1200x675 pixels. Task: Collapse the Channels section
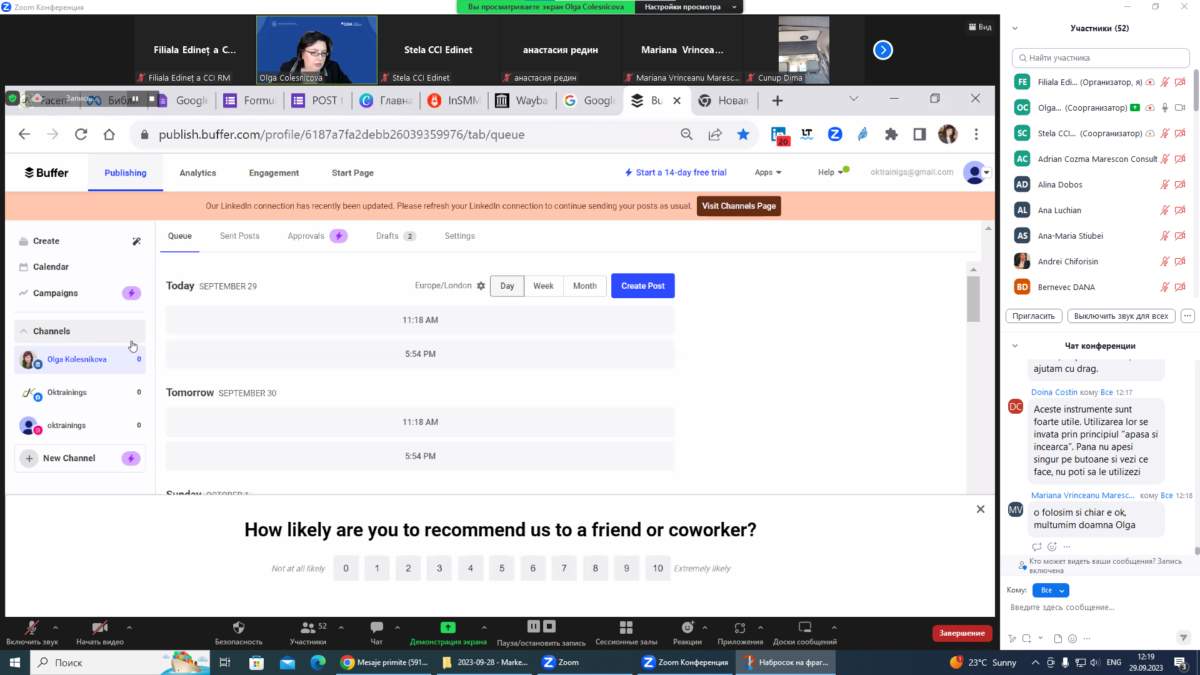(x=80, y=331)
